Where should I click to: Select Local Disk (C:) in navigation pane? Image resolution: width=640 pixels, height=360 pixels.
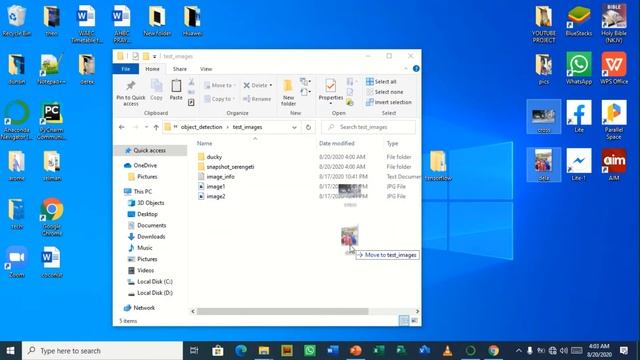(x=155, y=282)
